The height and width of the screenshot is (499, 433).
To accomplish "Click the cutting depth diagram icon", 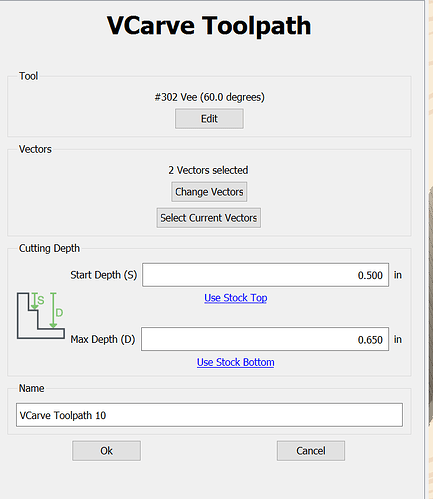I will pyautogui.click(x=41, y=315).
